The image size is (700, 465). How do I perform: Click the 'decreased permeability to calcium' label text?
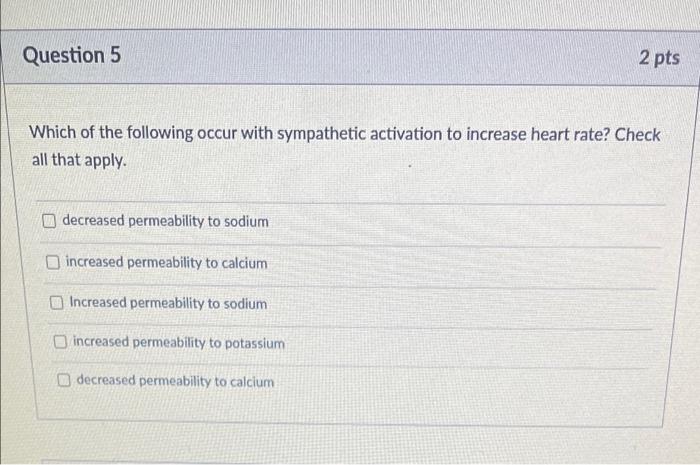coord(175,381)
